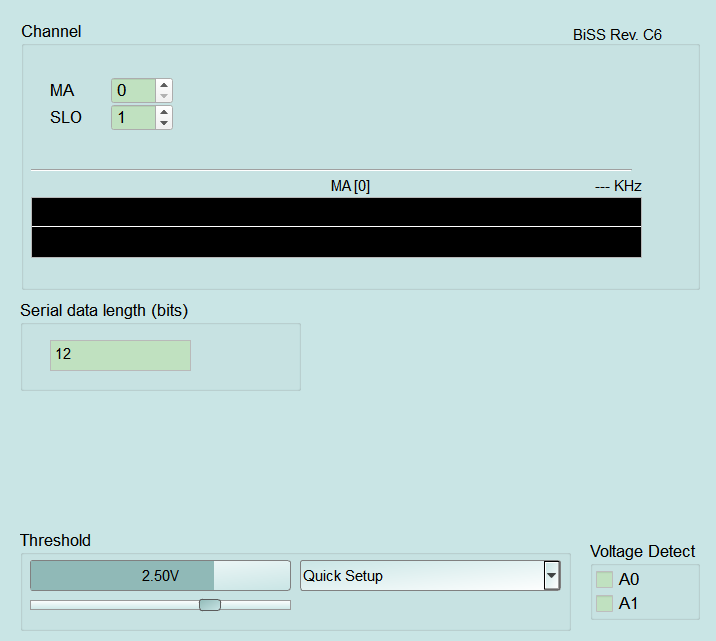Click the Channel section label

(x=51, y=32)
